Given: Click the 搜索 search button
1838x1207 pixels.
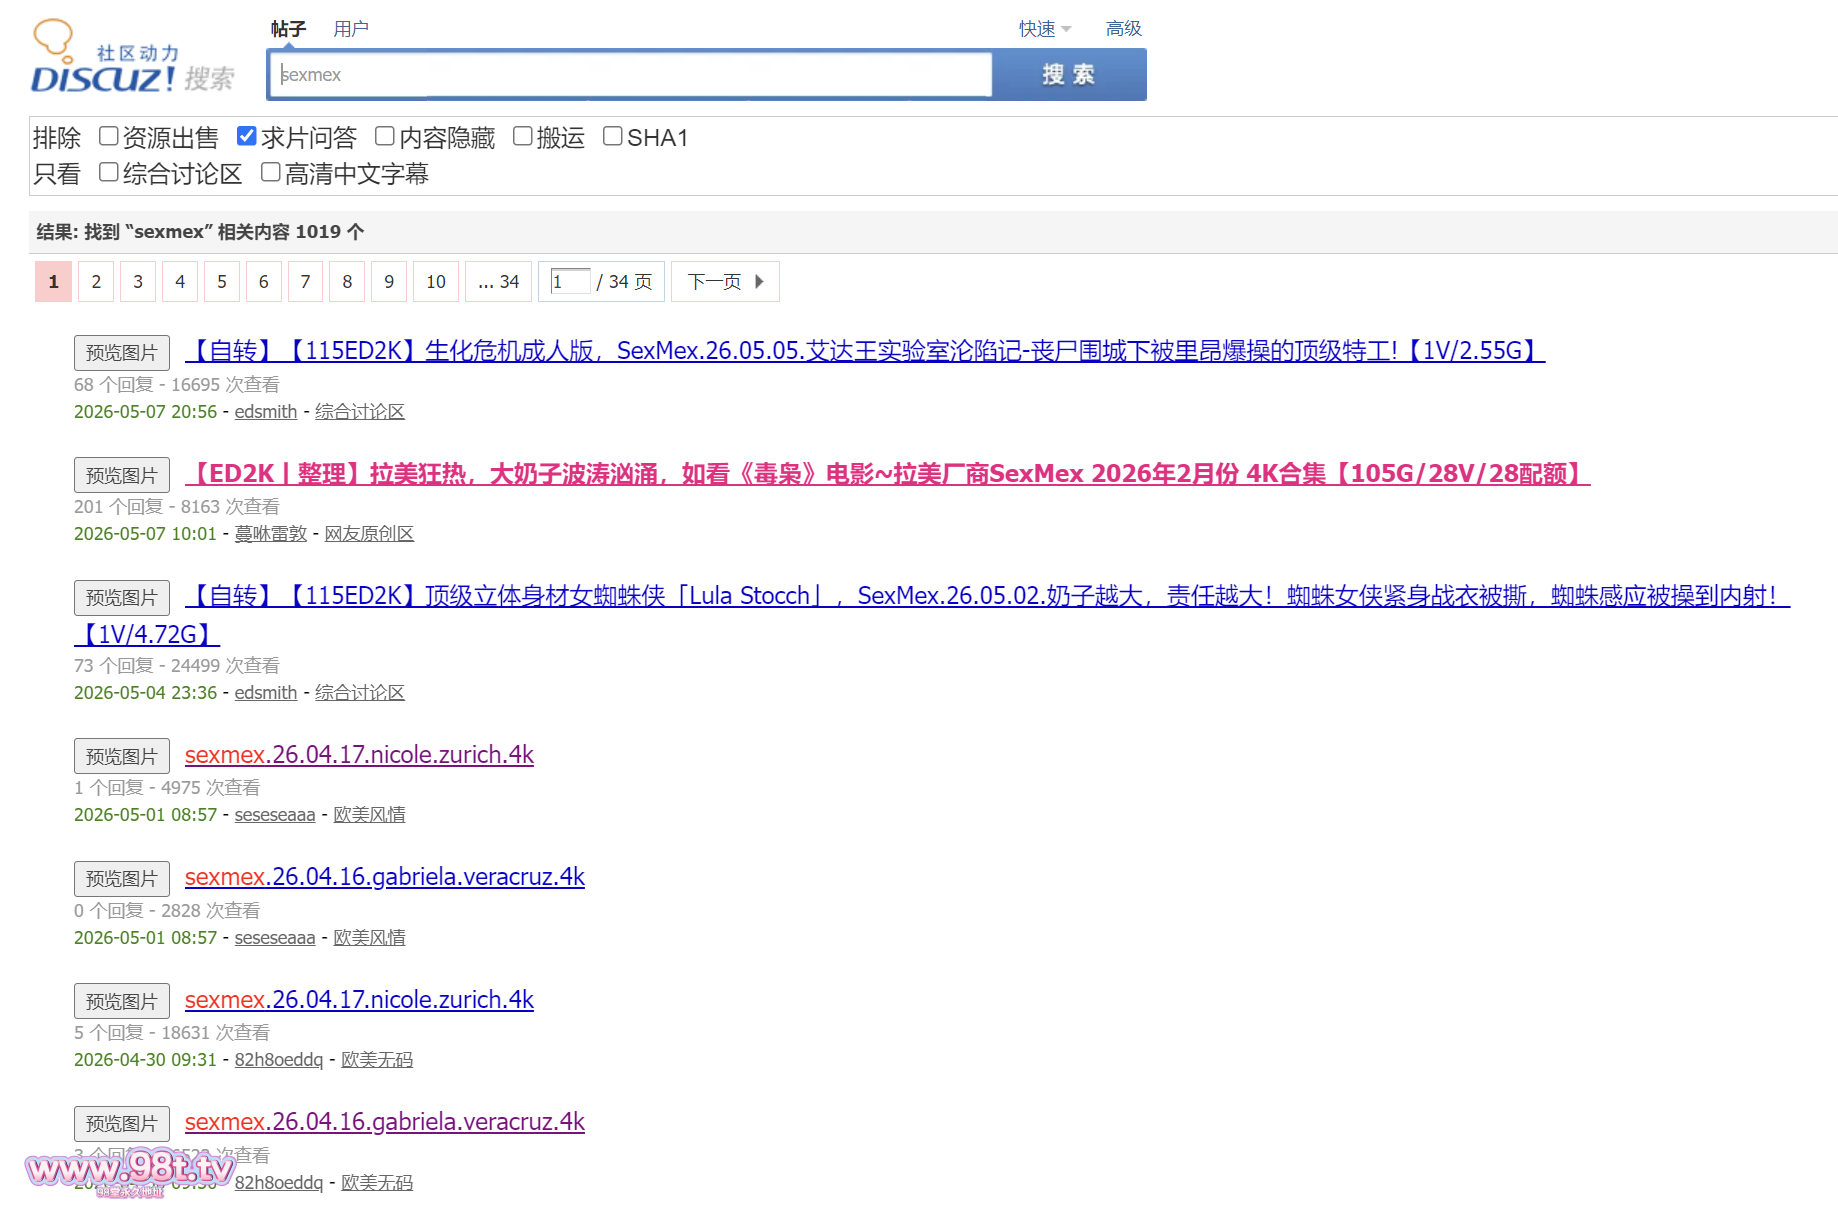Looking at the screenshot, I should [1069, 75].
